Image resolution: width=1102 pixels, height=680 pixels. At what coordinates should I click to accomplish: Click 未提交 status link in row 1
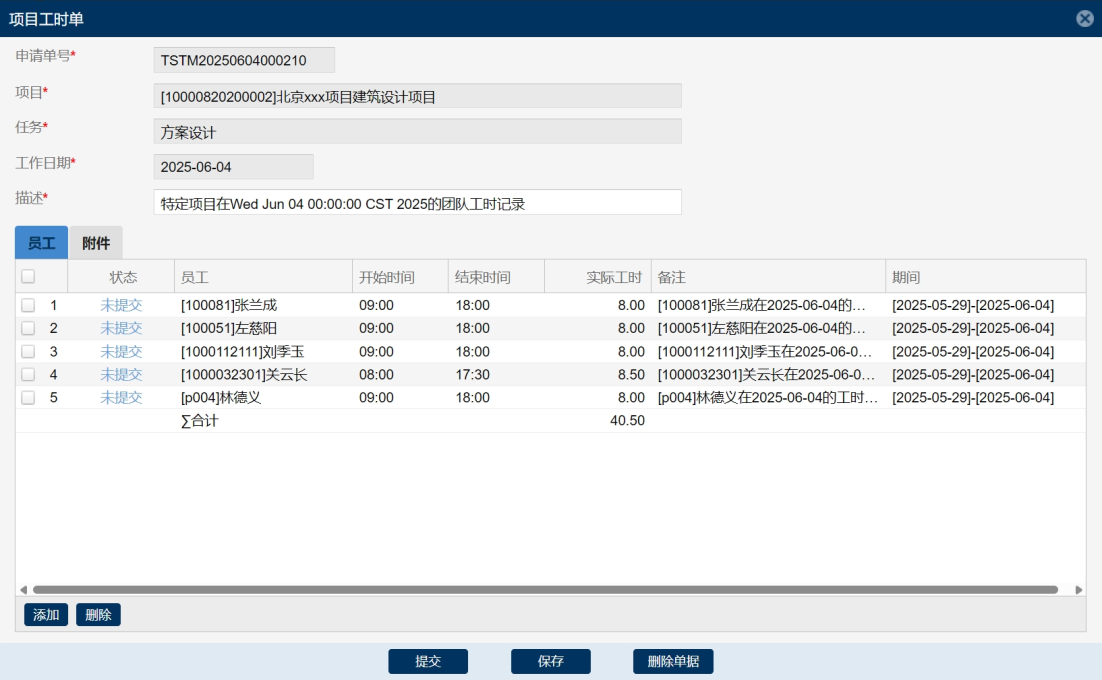click(x=121, y=305)
